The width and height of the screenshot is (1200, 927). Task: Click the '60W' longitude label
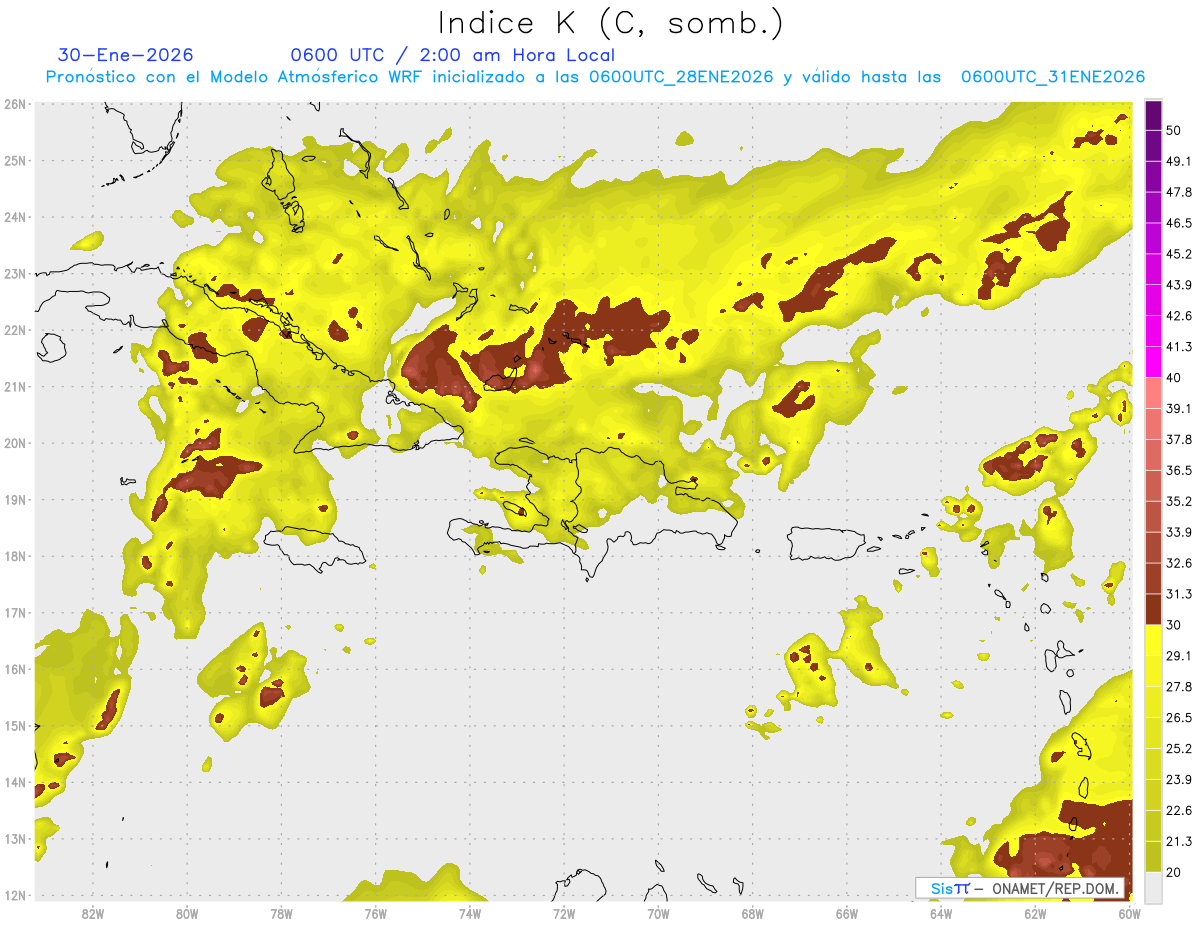pos(1129,913)
